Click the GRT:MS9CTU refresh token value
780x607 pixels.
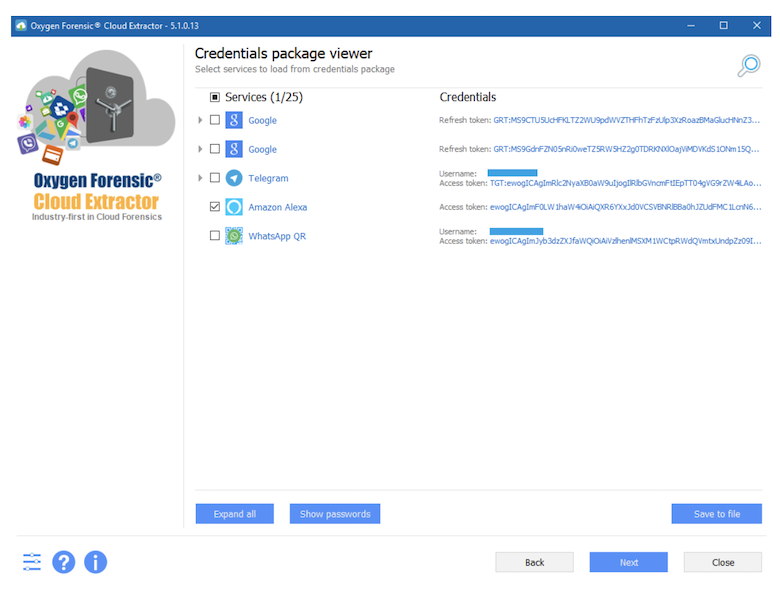[627, 120]
